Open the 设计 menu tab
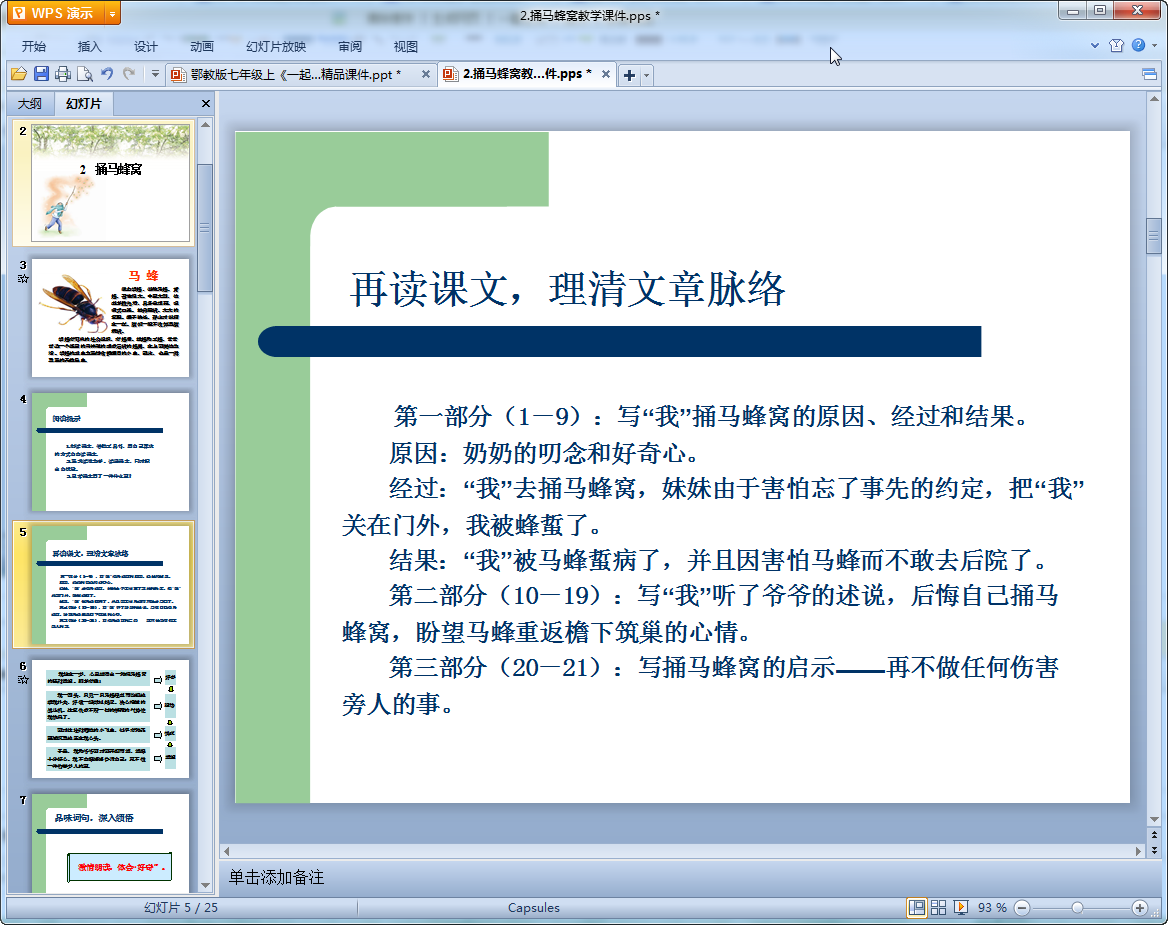 tap(145, 46)
